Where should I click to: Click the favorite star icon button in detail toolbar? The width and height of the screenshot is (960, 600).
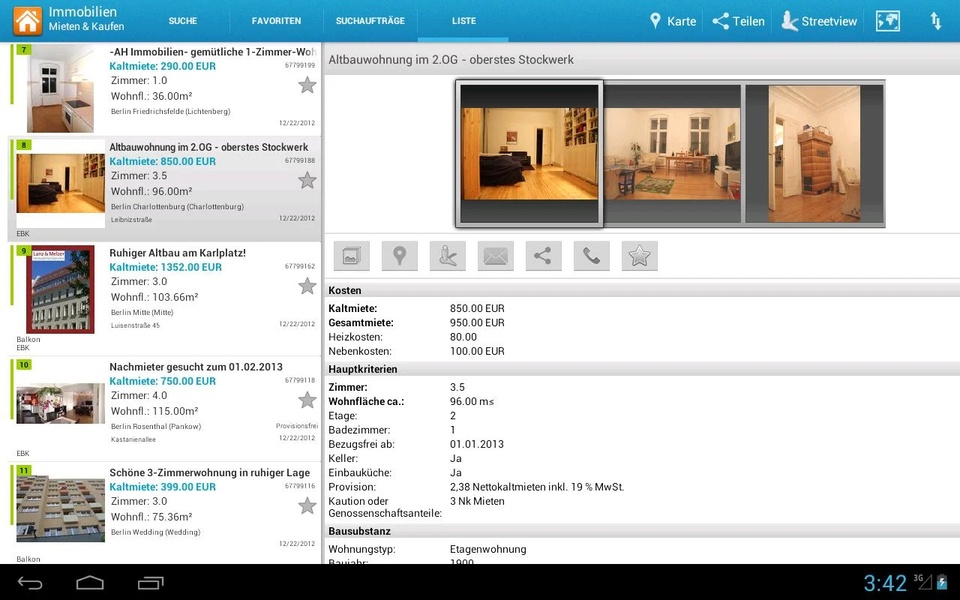click(639, 256)
